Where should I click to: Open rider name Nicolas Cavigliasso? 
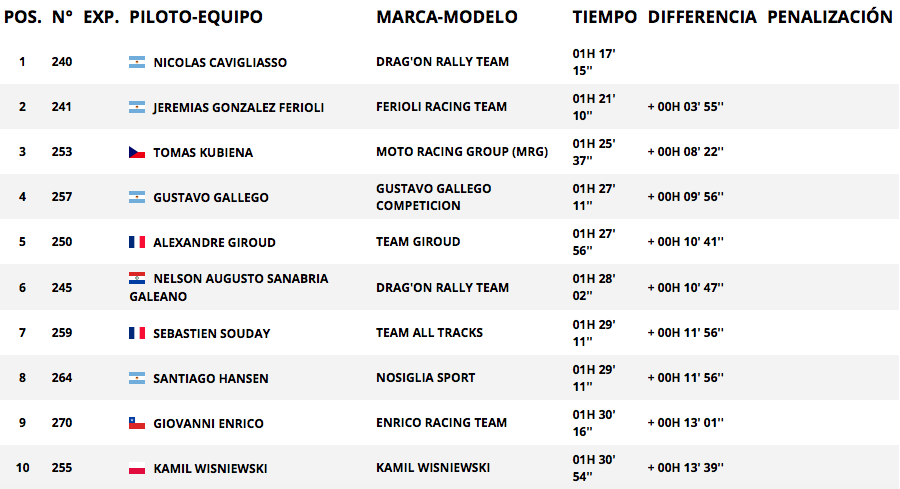(x=220, y=62)
